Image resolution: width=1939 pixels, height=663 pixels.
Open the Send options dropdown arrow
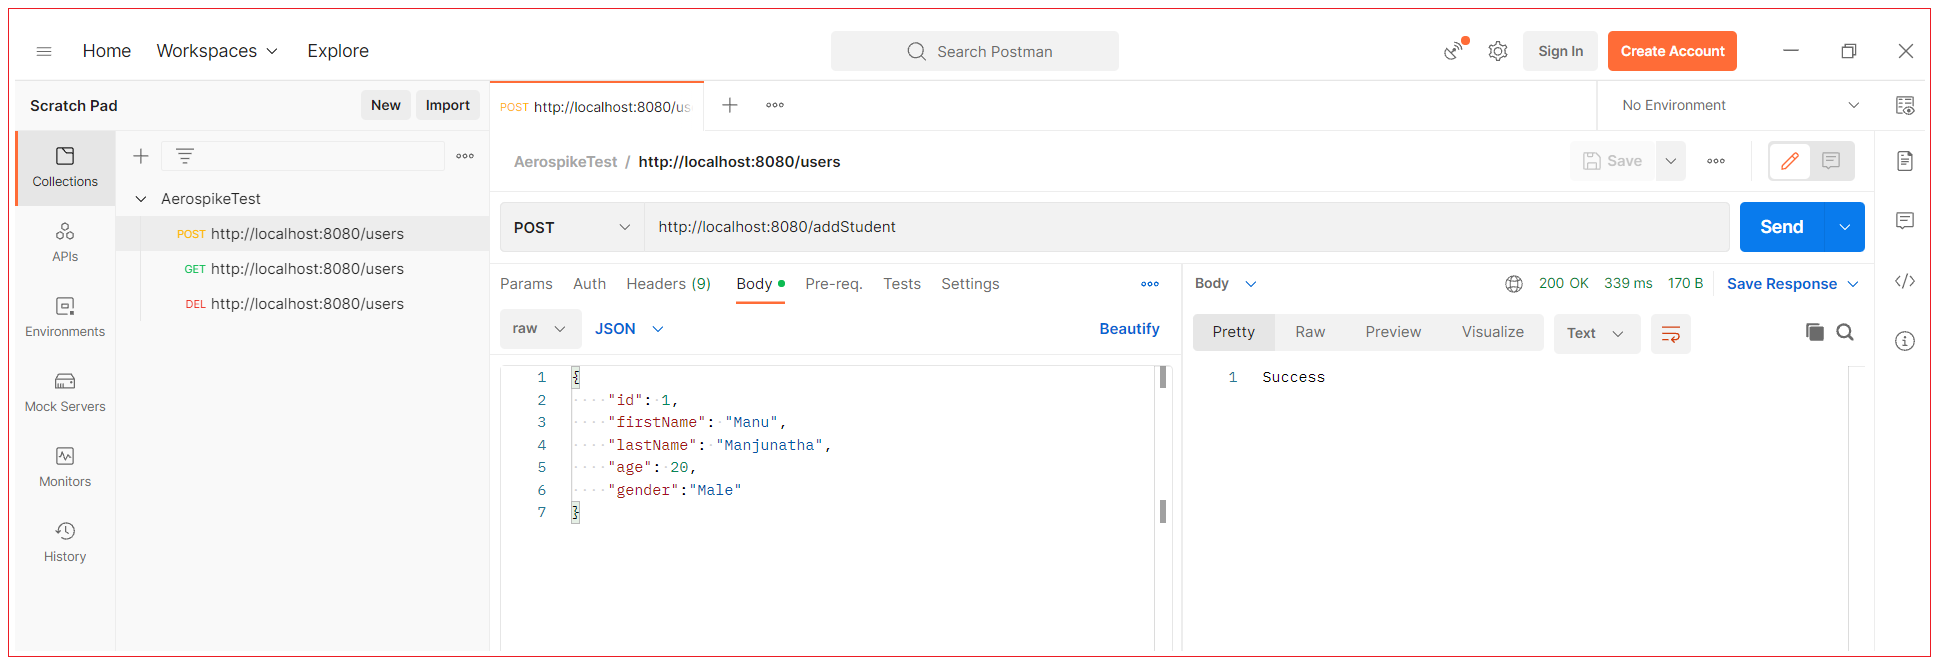click(x=1845, y=227)
